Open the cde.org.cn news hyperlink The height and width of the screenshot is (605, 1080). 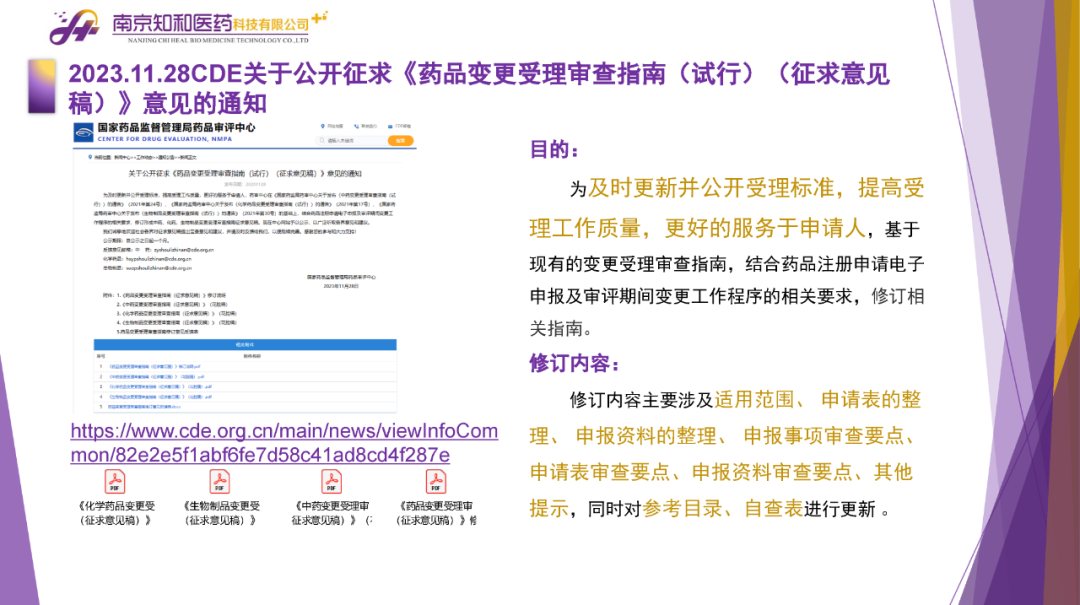[x=283, y=443]
